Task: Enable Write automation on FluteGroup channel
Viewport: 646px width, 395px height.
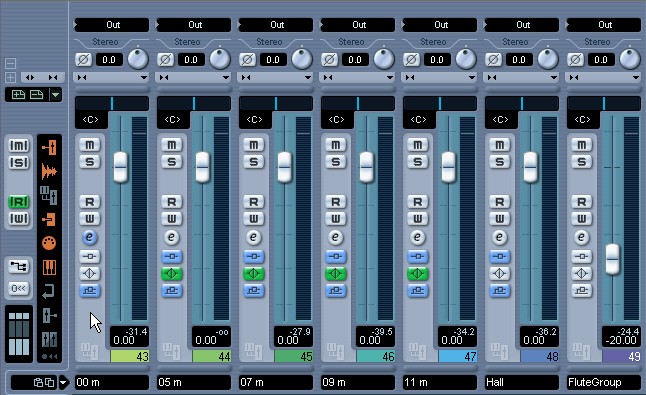Action: point(581,219)
